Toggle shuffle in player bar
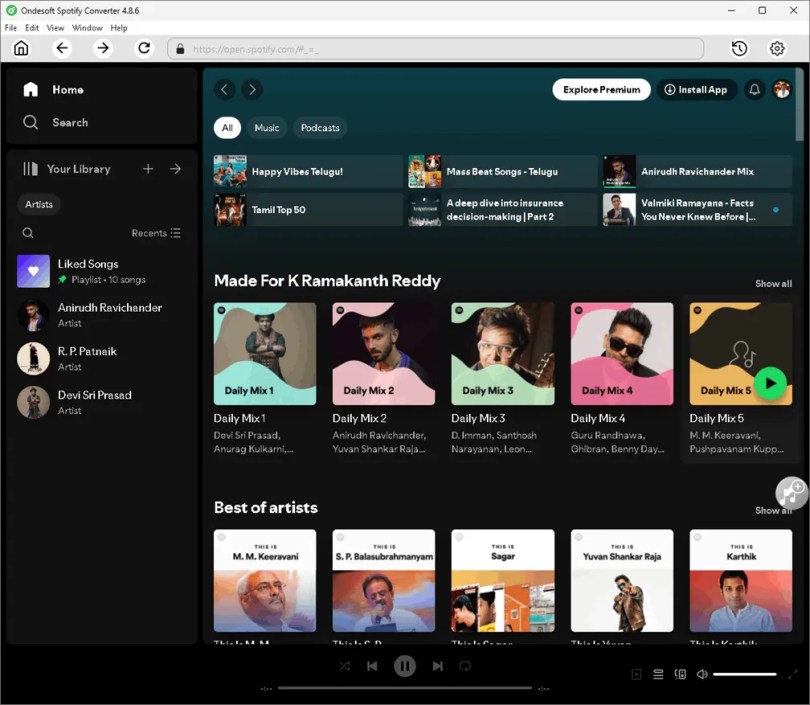810x705 pixels. point(345,666)
